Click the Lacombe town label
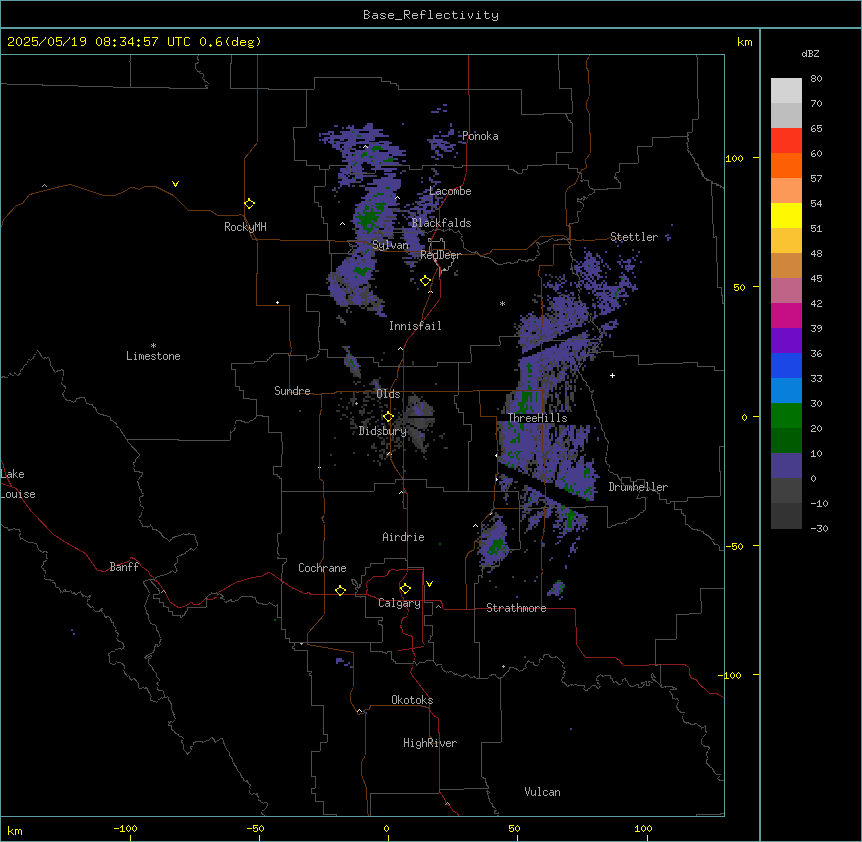Screen dimensions: 862x842 [x=450, y=191]
